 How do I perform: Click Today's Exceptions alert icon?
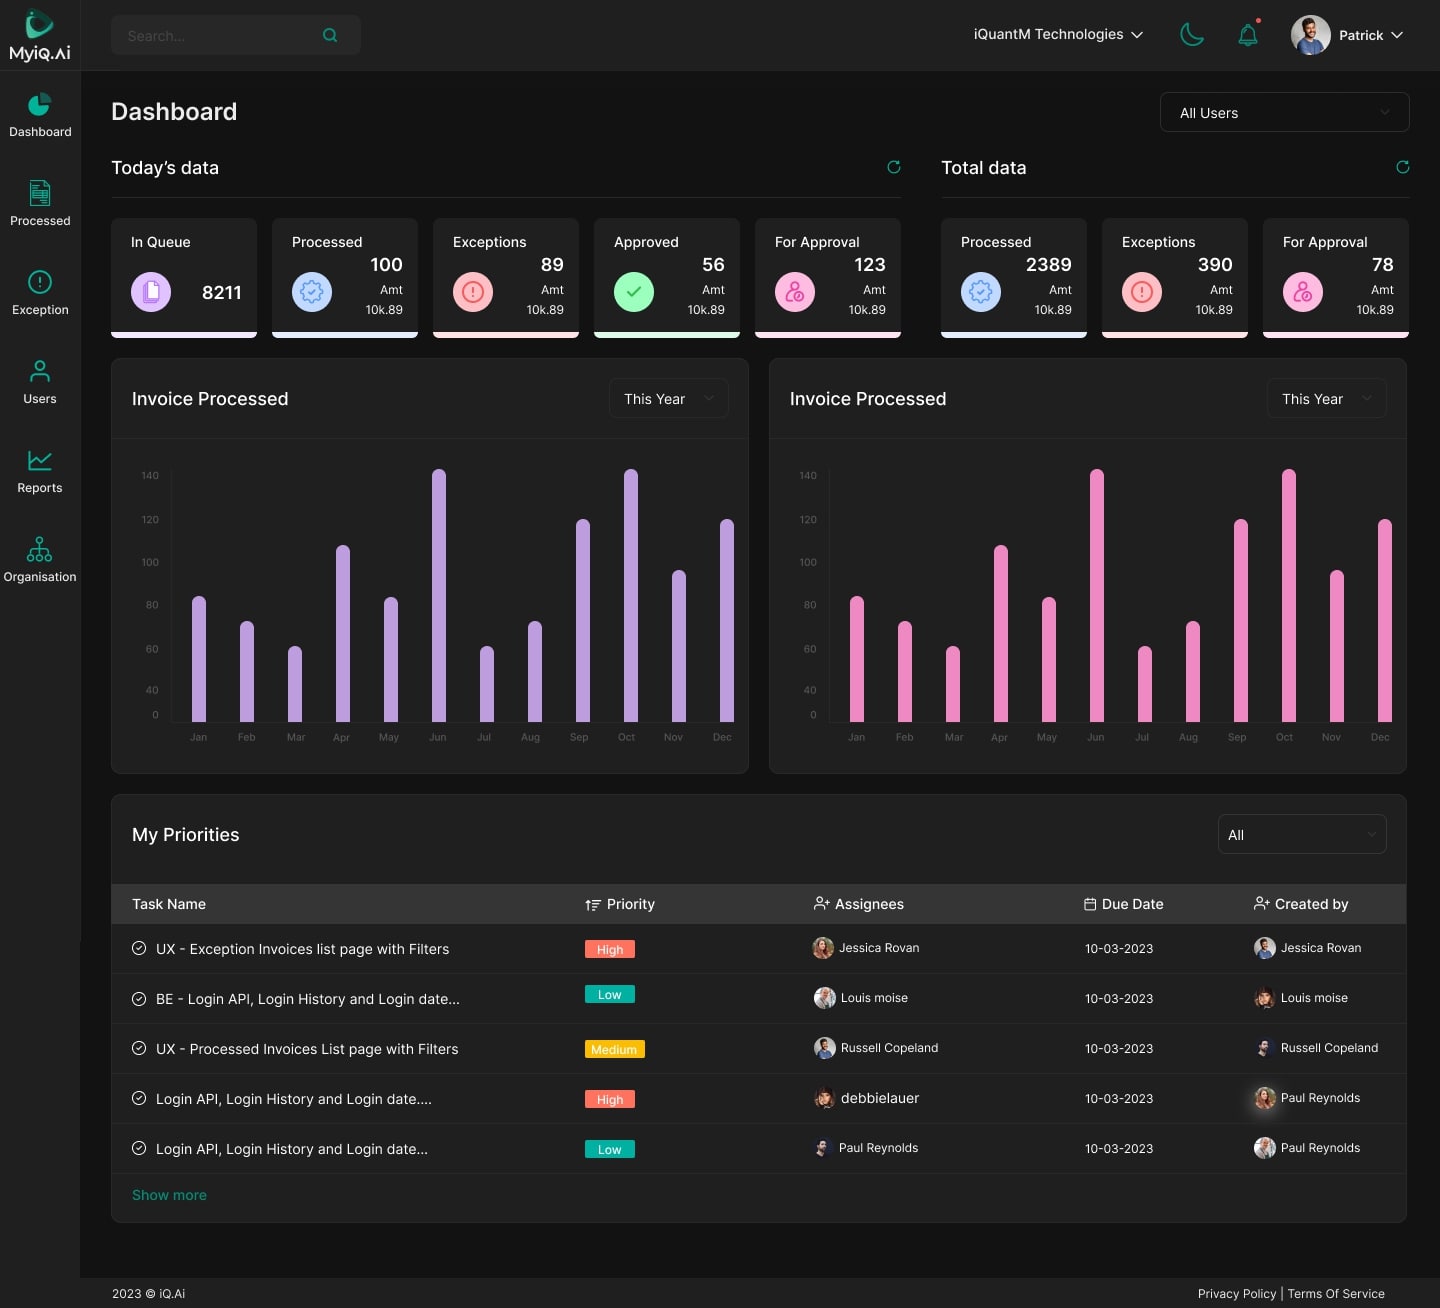pos(473,292)
